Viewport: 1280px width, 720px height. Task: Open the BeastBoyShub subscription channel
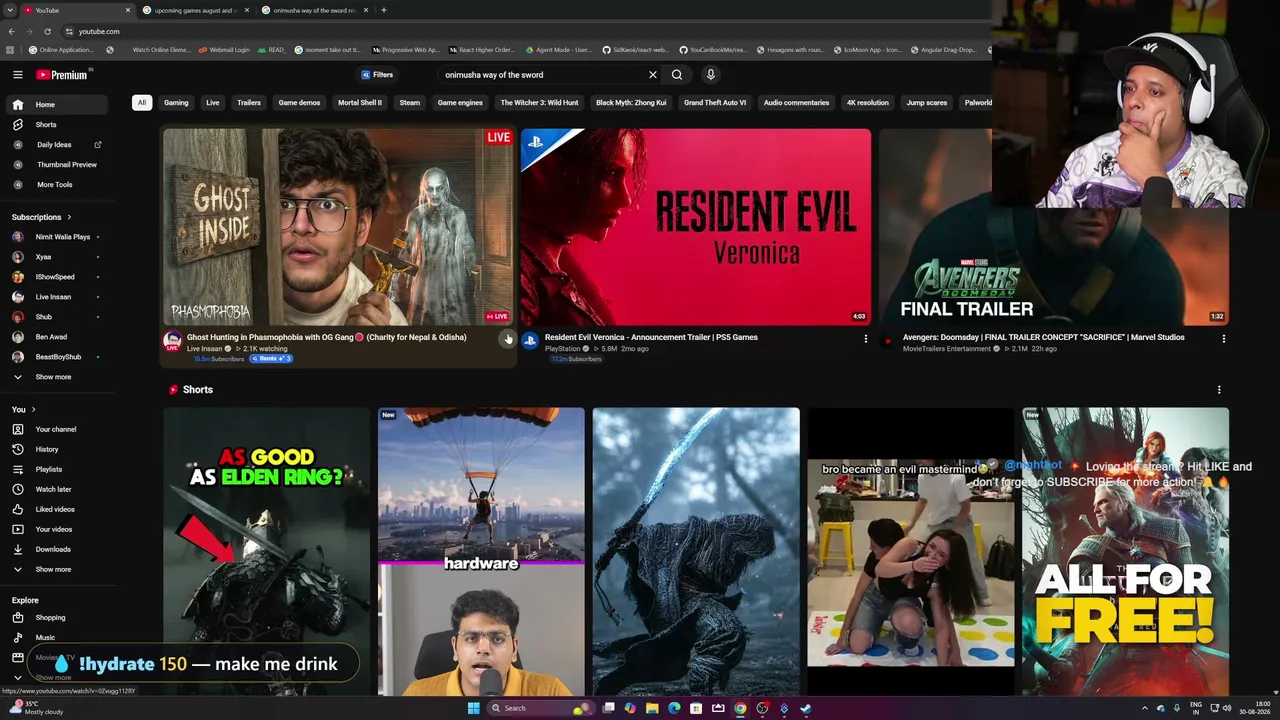click(x=59, y=357)
